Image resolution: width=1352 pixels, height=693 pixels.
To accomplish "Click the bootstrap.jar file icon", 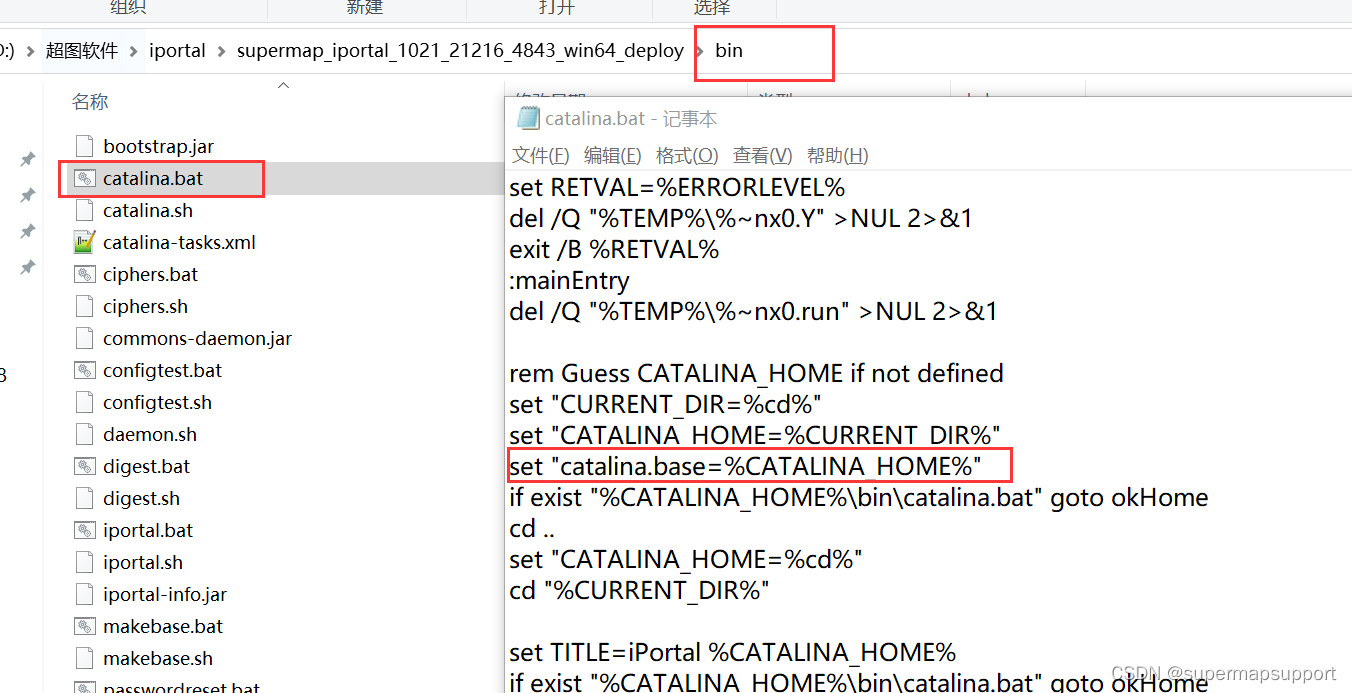I will [x=84, y=146].
